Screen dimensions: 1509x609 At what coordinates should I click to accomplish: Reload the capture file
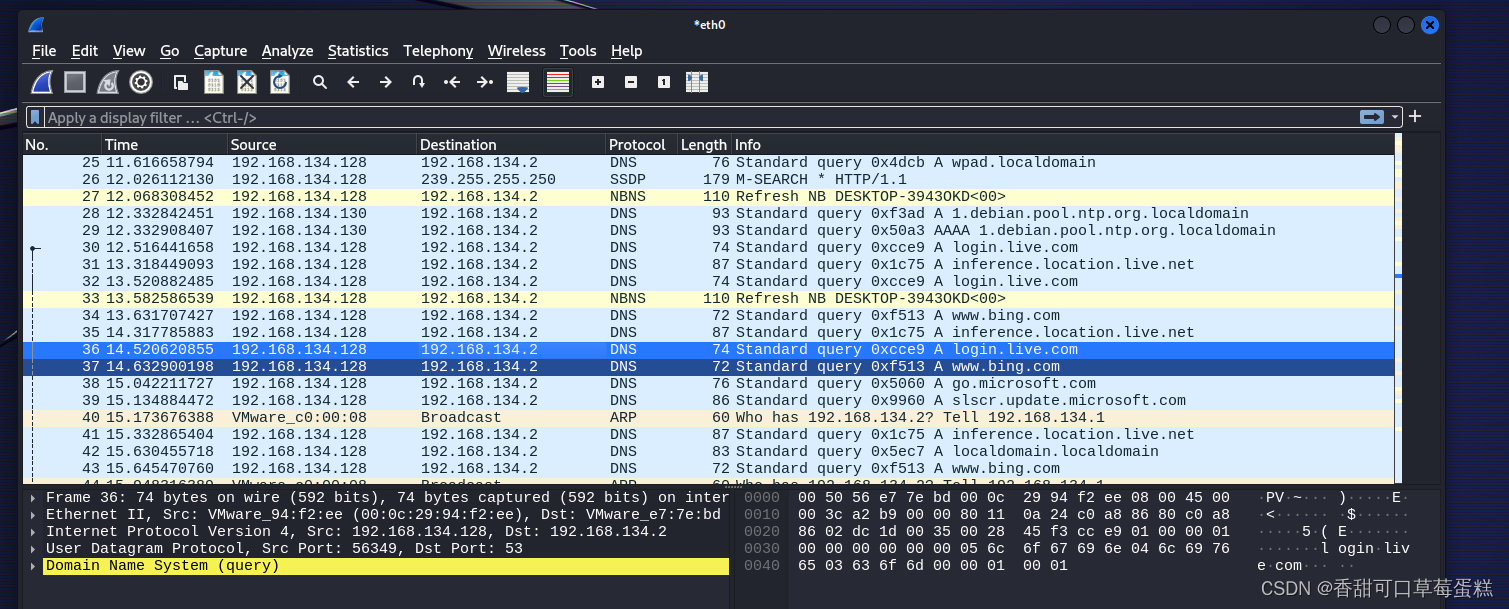[280, 82]
